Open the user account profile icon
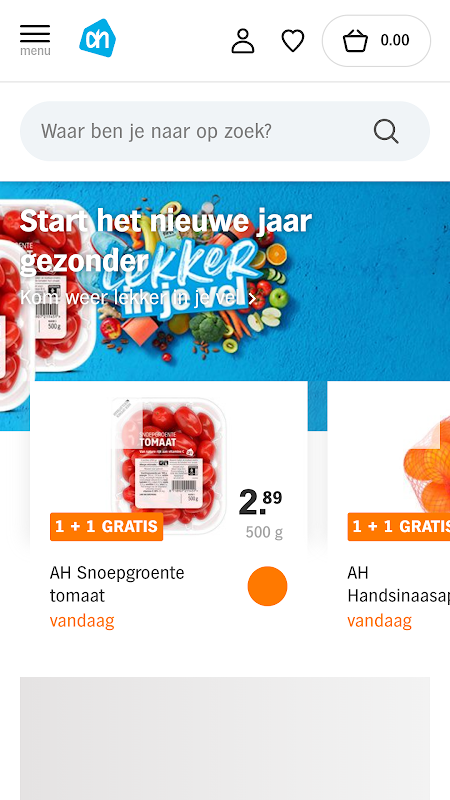The width and height of the screenshot is (450, 800). tap(243, 41)
